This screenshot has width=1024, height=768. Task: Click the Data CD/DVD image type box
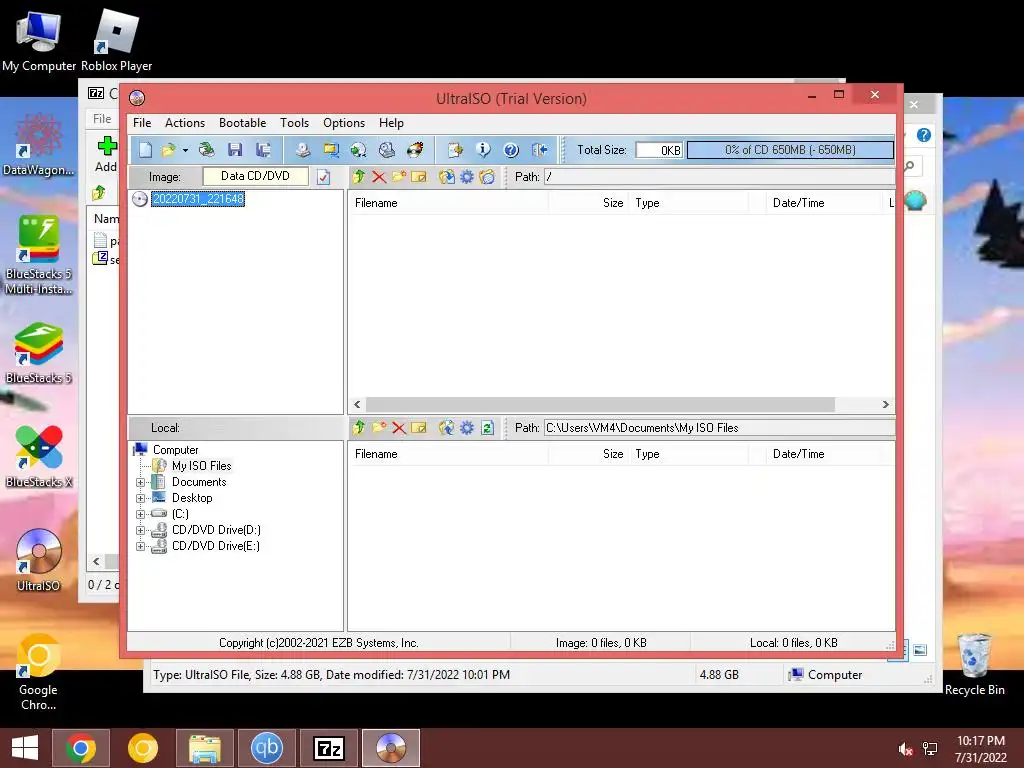[x=255, y=176]
